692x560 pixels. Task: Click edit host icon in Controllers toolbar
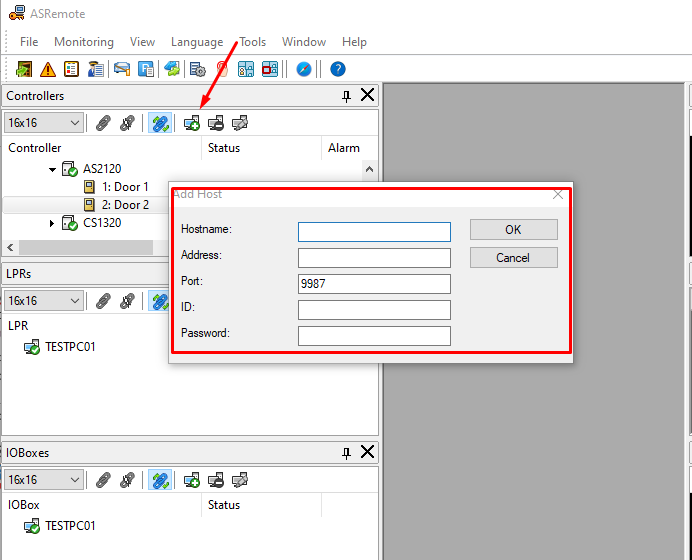pyautogui.click(x=240, y=123)
